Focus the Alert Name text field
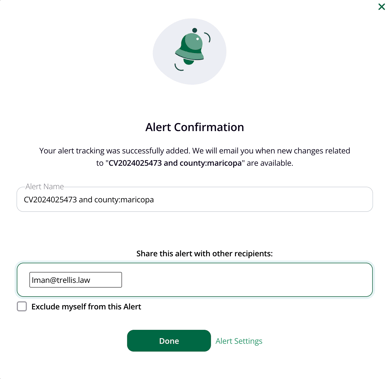 pos(194,199)
